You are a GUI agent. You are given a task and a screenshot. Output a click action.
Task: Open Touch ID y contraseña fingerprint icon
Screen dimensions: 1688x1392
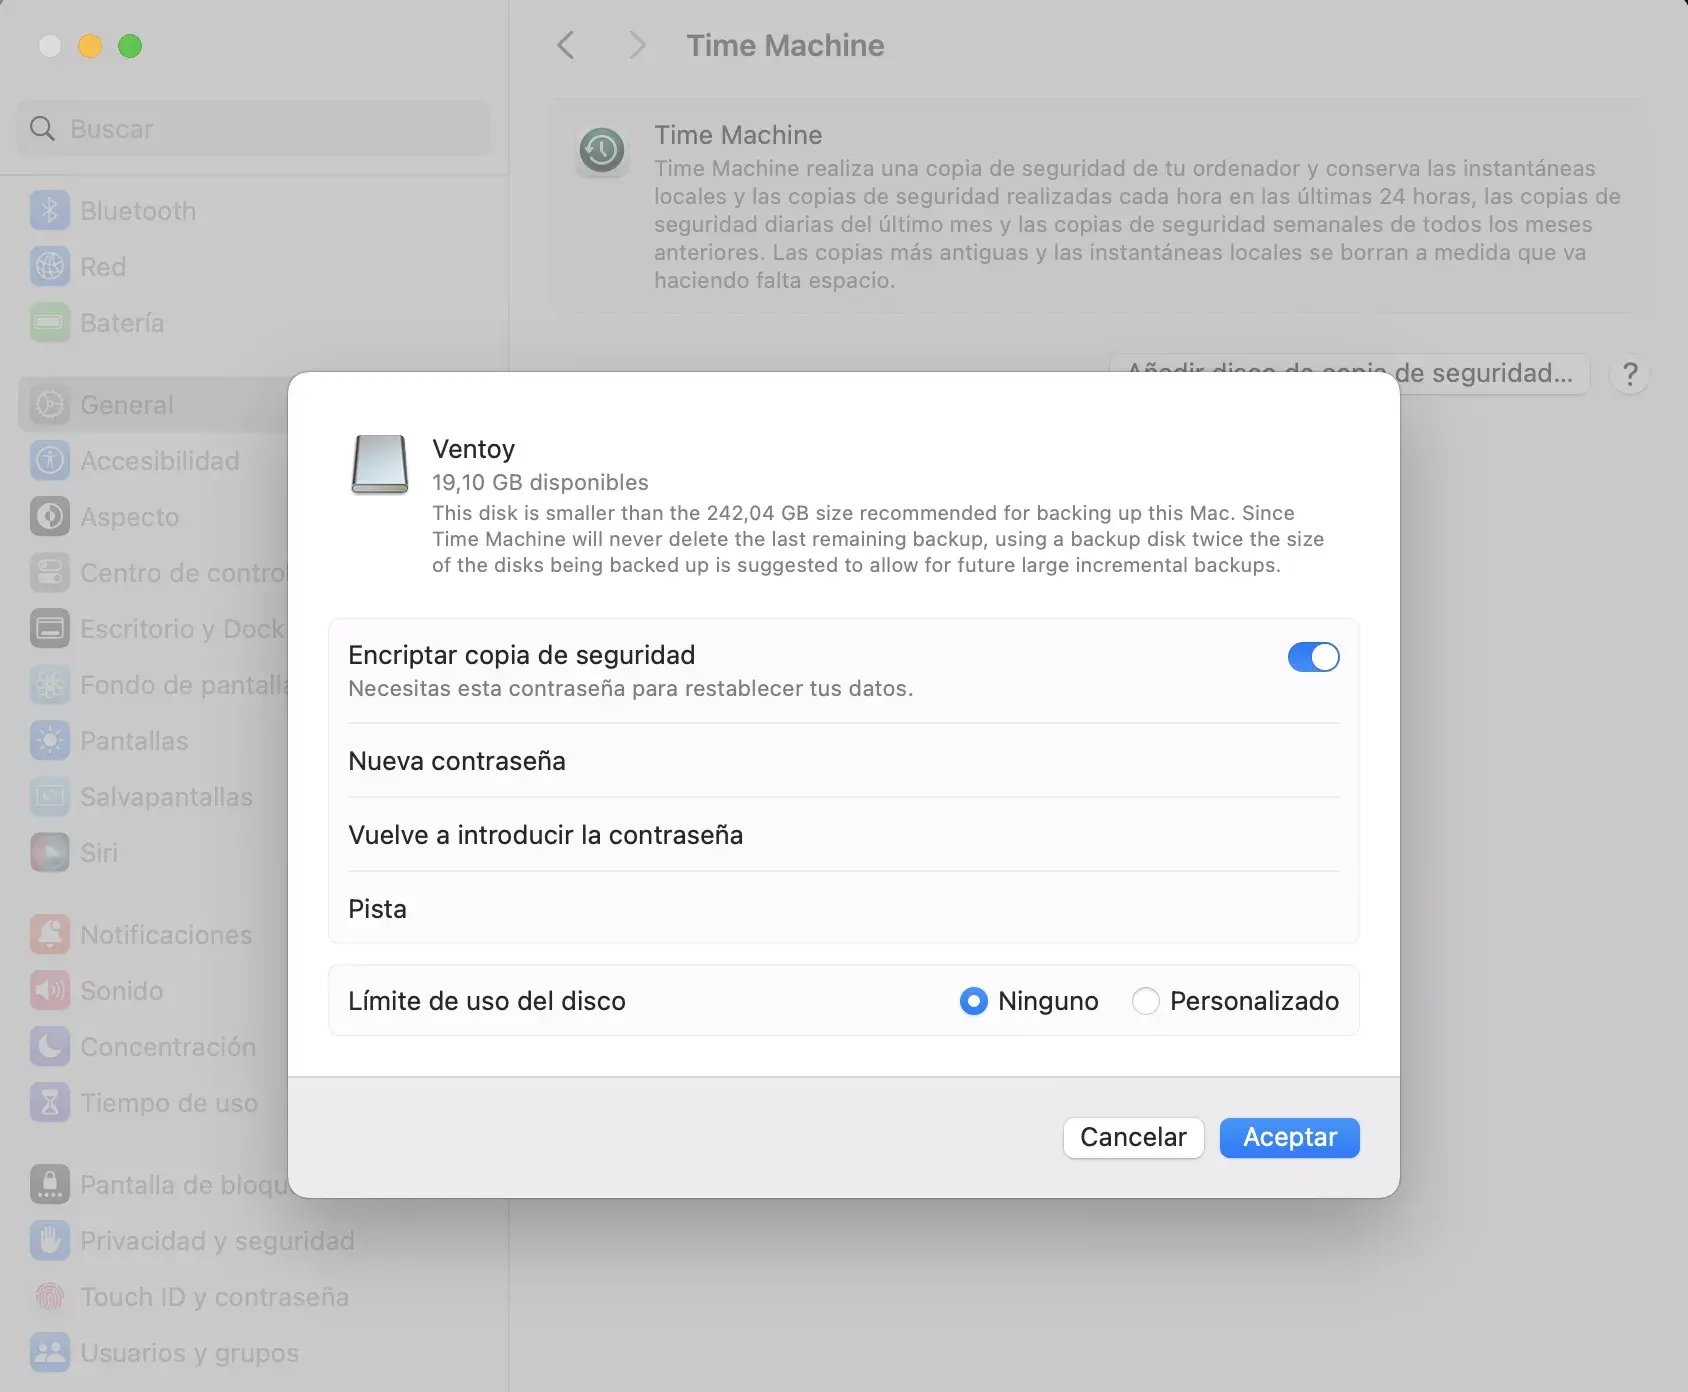[x=50, y=1297]
